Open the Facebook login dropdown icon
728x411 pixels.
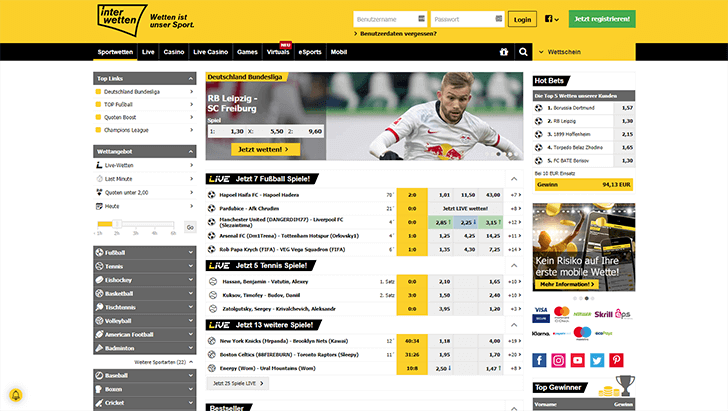click(552, 19)
